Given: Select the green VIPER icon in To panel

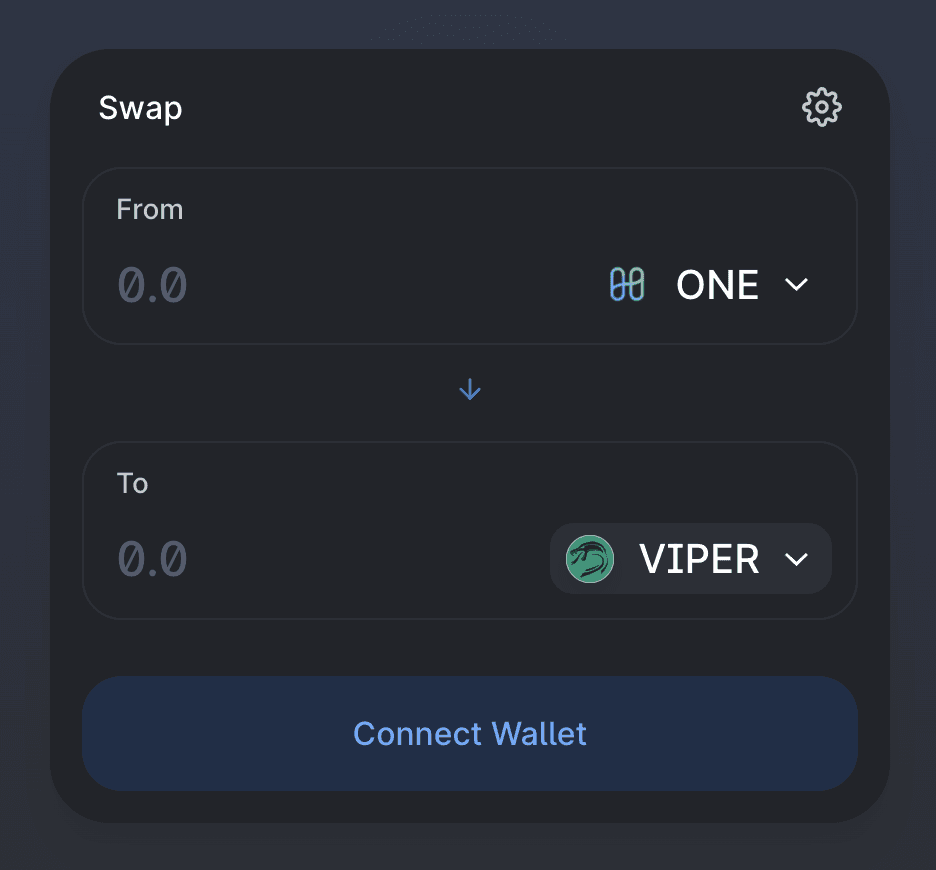Looking at the screenshot, I should click(590, 559).
